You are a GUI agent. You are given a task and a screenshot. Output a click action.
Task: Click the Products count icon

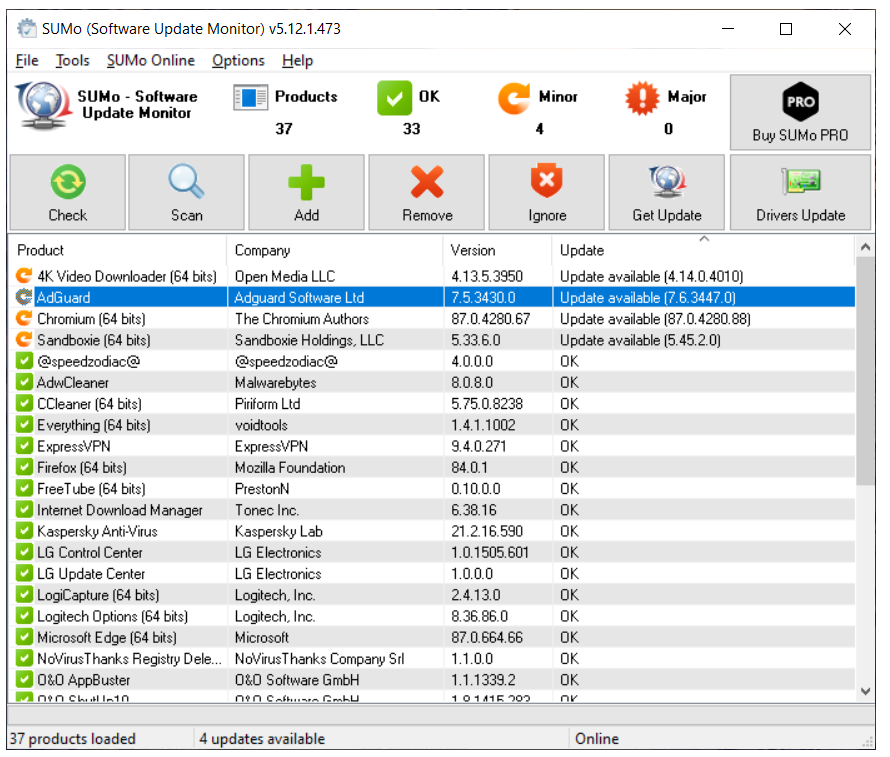pos(250,98)
